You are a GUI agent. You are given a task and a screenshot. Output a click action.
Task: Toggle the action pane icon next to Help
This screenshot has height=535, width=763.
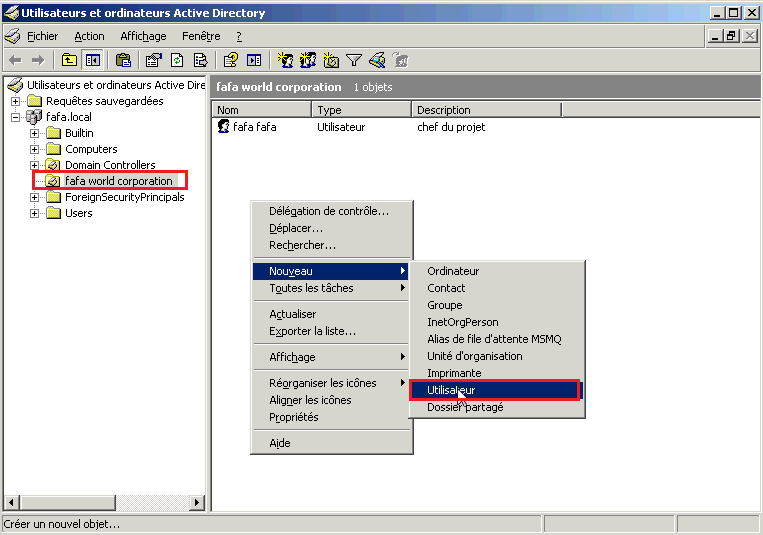tap(254, 60)
